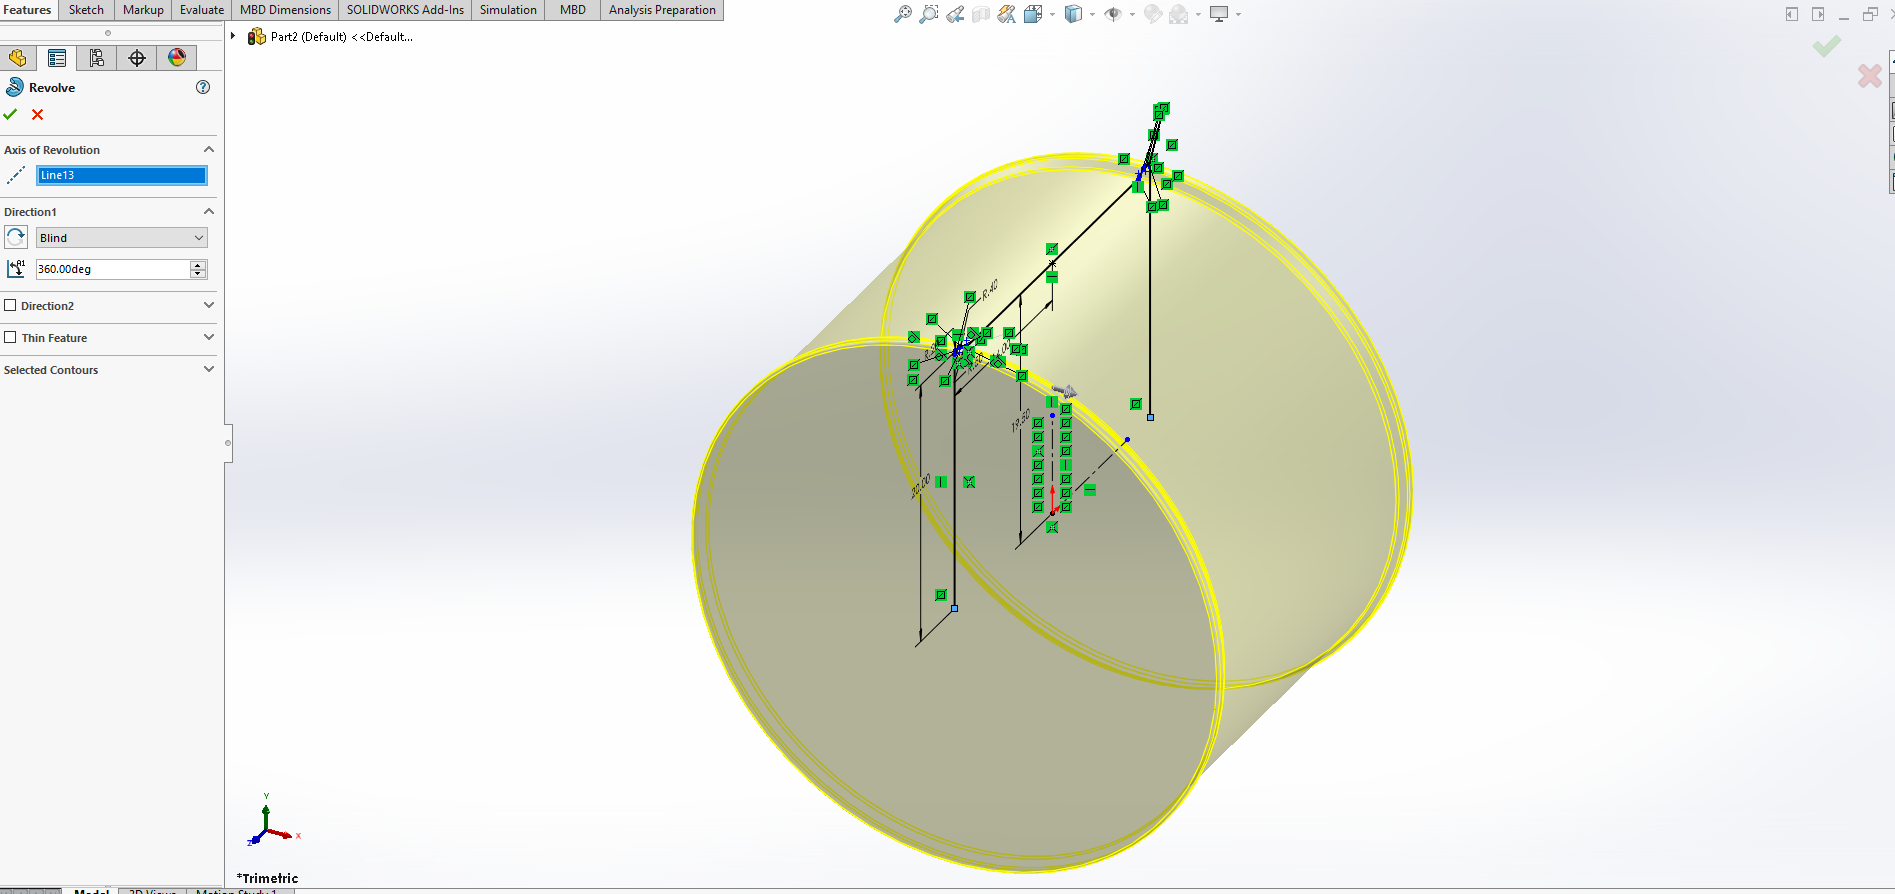This screenshot has width=1895, height=894.
Task: Click the 360.00deg angle input field
Action: pyautogui.click(x=112, y=269)
